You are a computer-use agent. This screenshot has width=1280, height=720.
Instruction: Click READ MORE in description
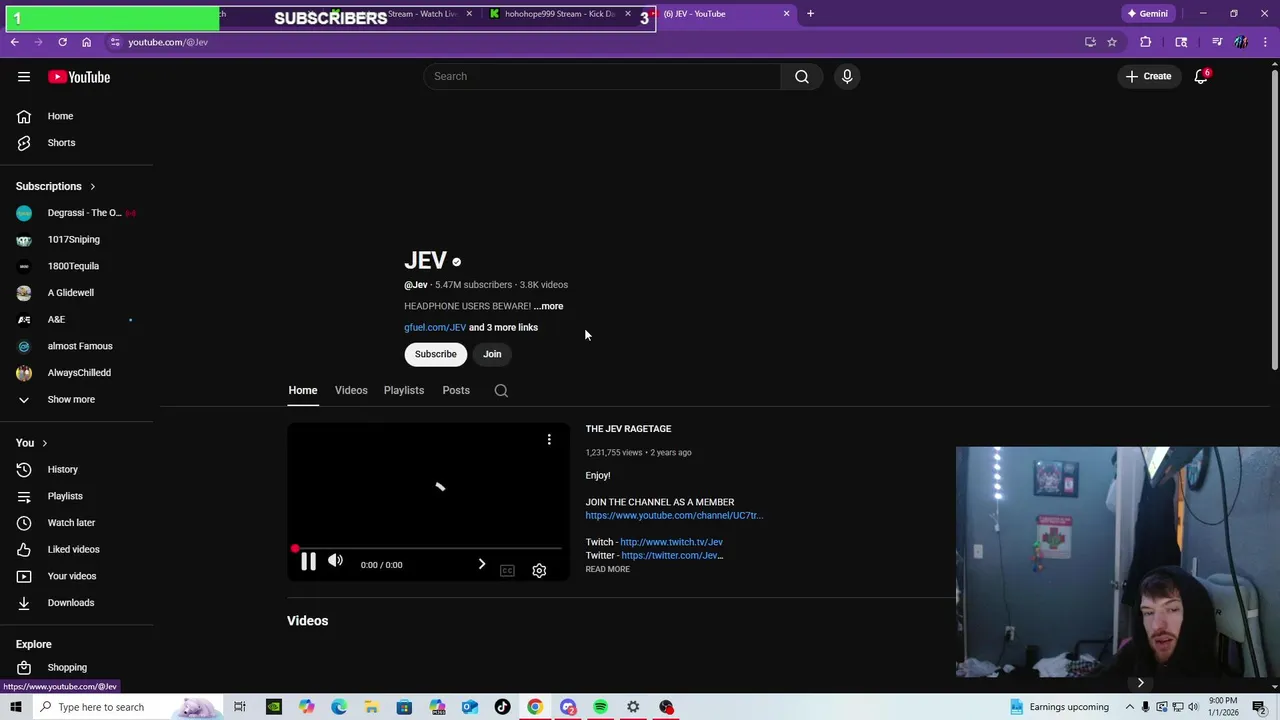[608, 569]
